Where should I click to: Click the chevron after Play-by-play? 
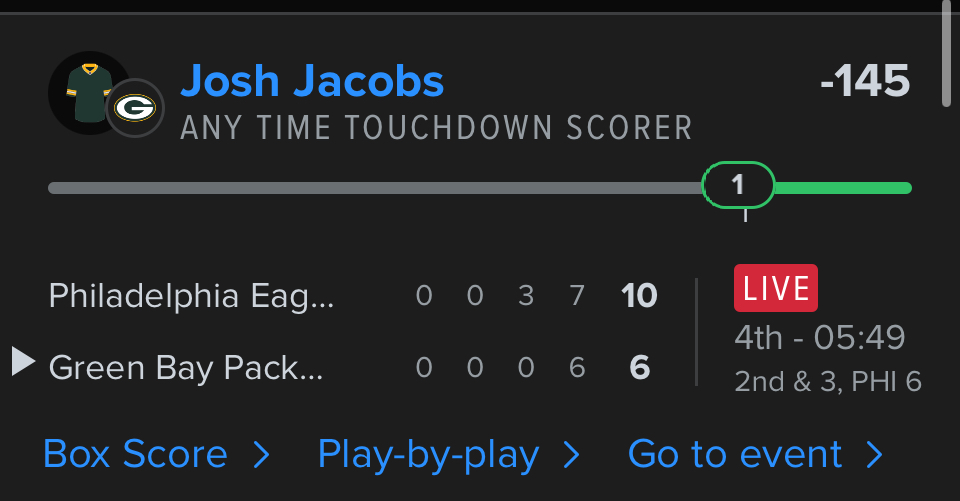[x=572, y=456]
